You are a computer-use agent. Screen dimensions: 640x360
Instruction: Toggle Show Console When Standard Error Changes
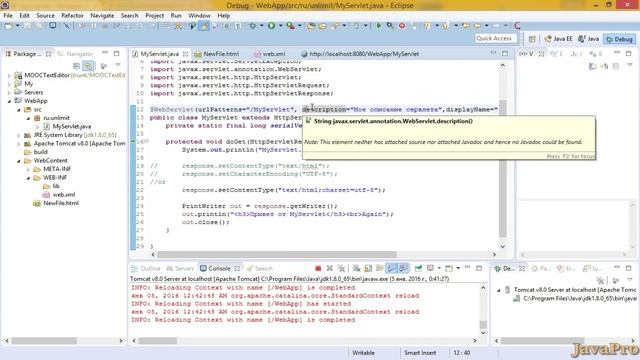[403, 268]
